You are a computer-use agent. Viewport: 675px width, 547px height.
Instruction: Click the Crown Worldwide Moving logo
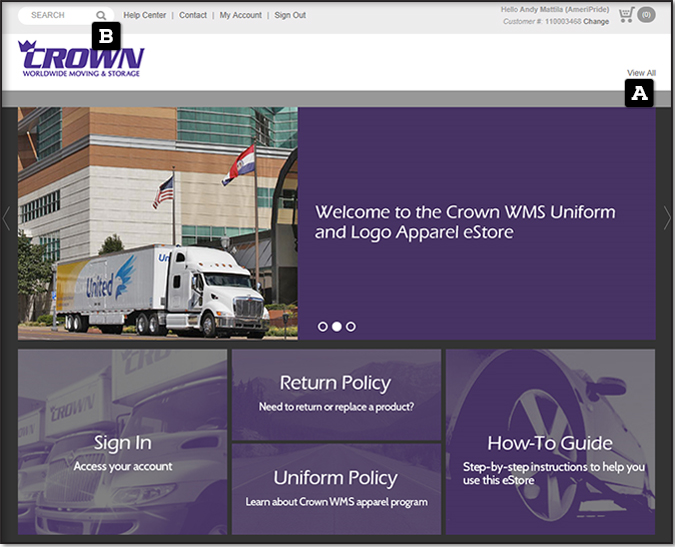(x=81, y=59)
